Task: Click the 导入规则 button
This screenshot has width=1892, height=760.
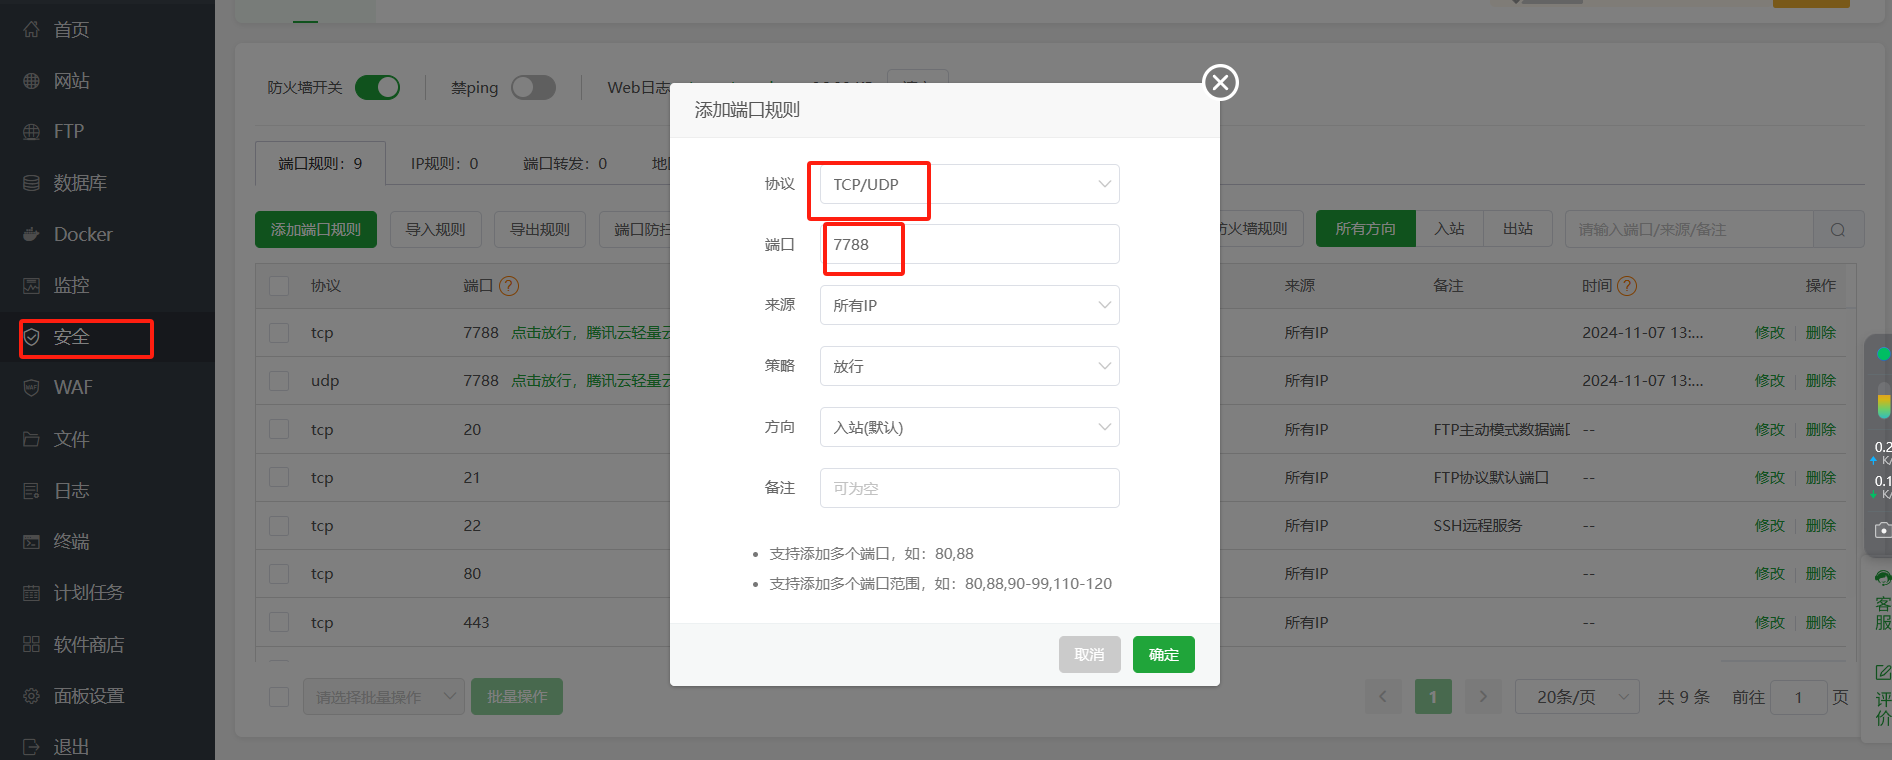Action: [x=436, y=229]
